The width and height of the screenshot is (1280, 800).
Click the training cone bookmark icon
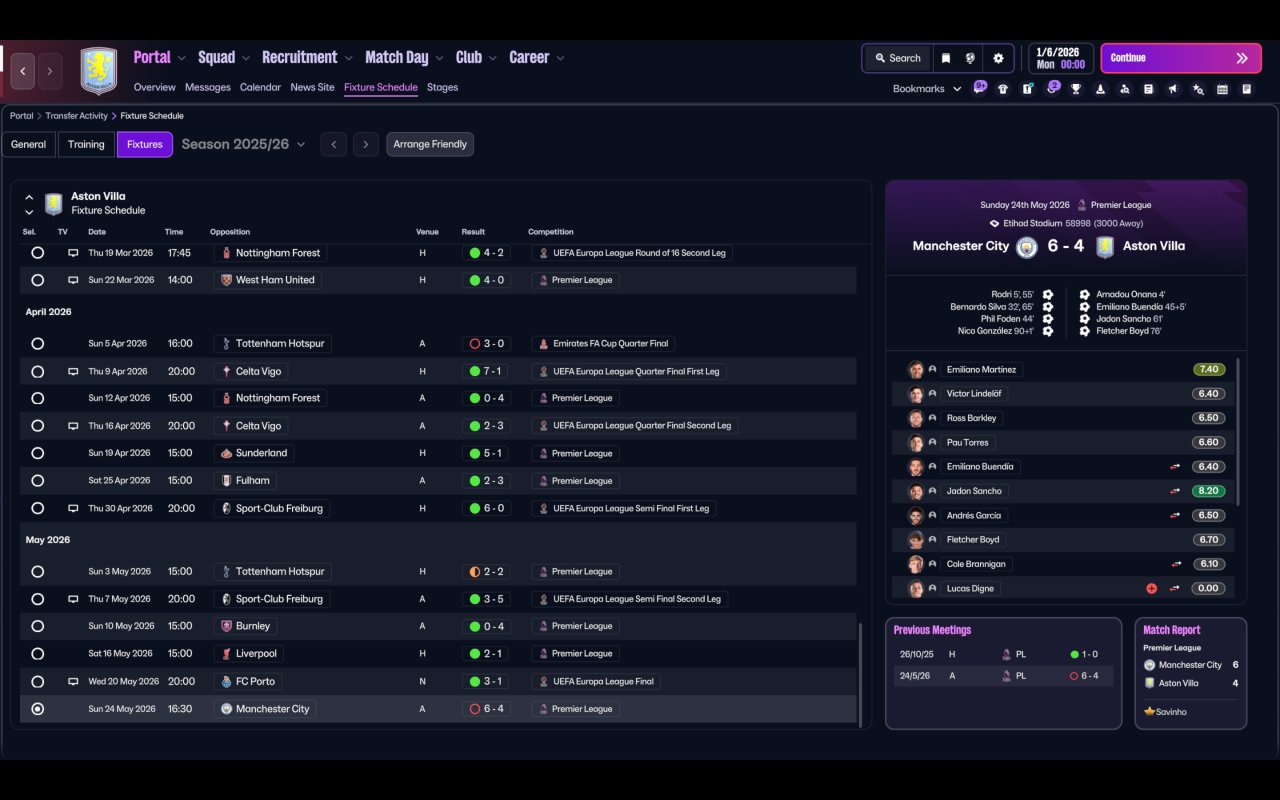(x=1100, y=89)
